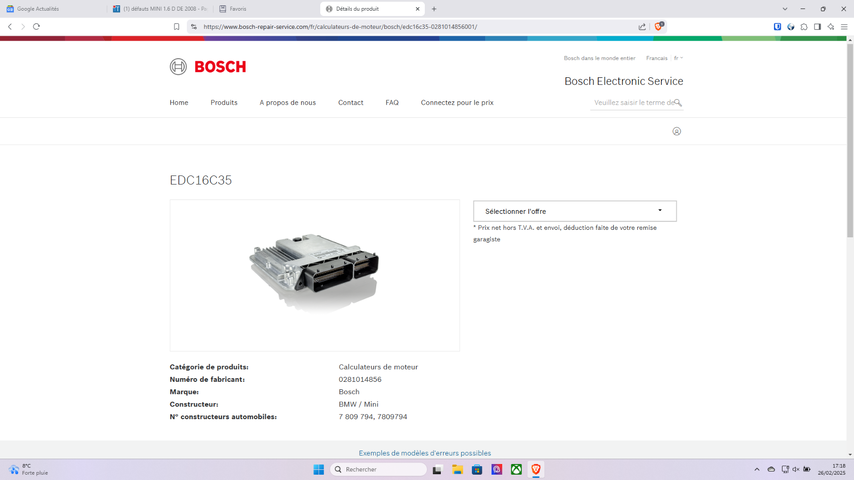Click the search magnifier icon on site

tap(678, 102)
